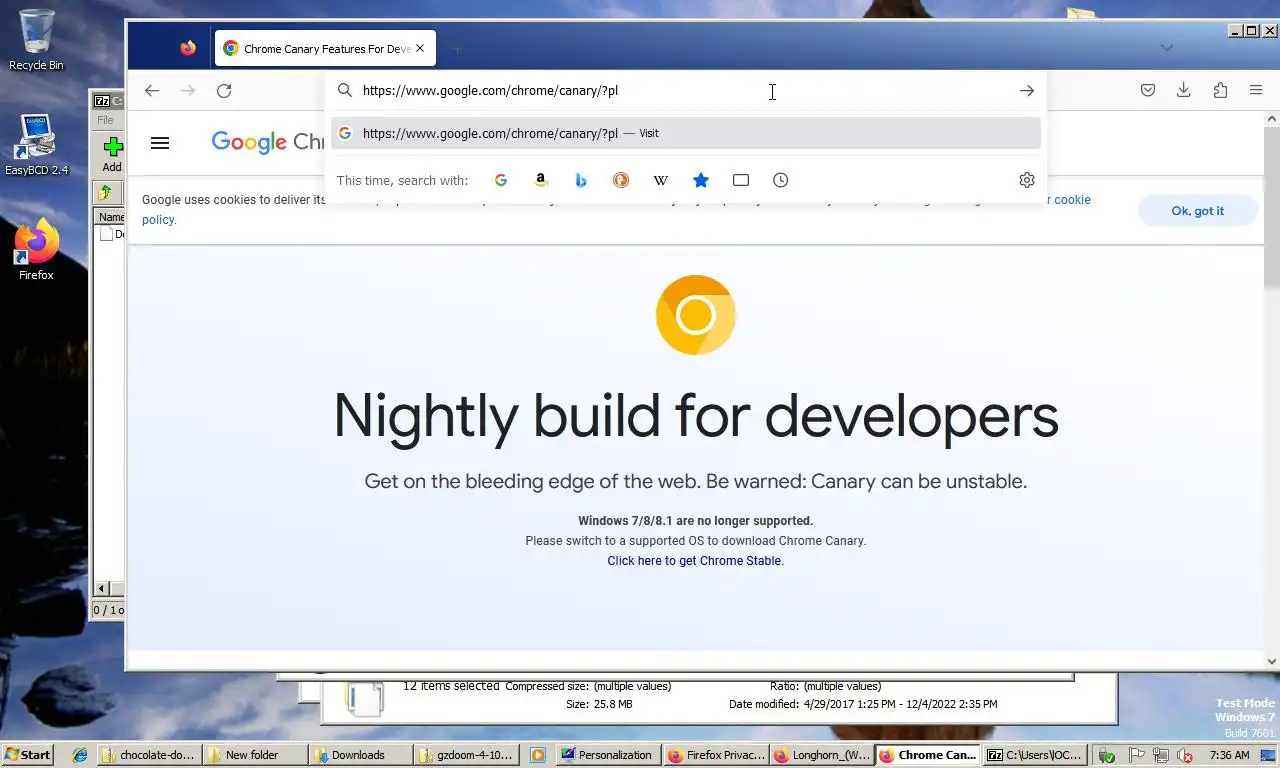Search this time with Bing
1280x768 pixels.
tap(581, 180)
